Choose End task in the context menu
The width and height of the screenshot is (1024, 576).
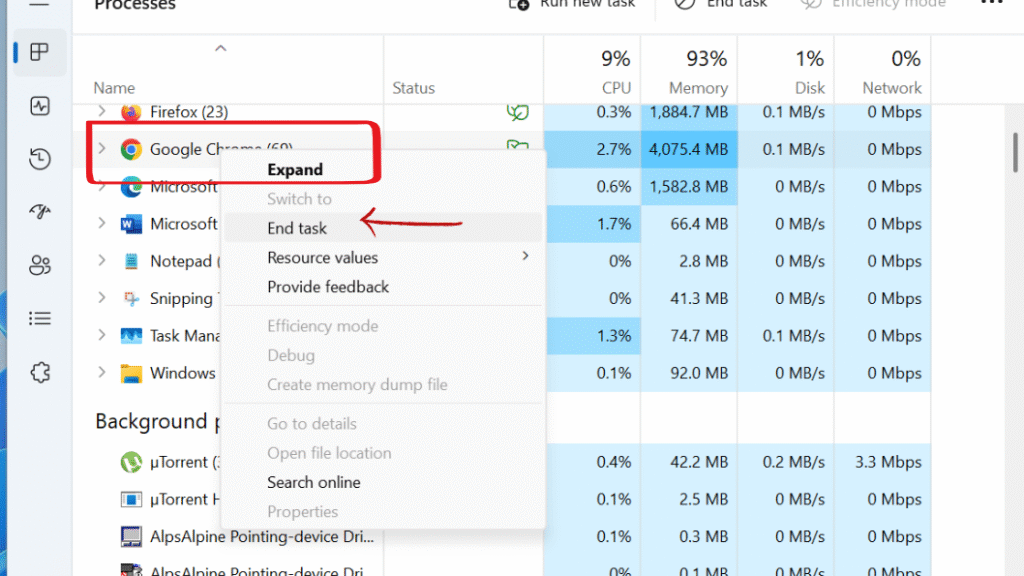tap(383, 228)
